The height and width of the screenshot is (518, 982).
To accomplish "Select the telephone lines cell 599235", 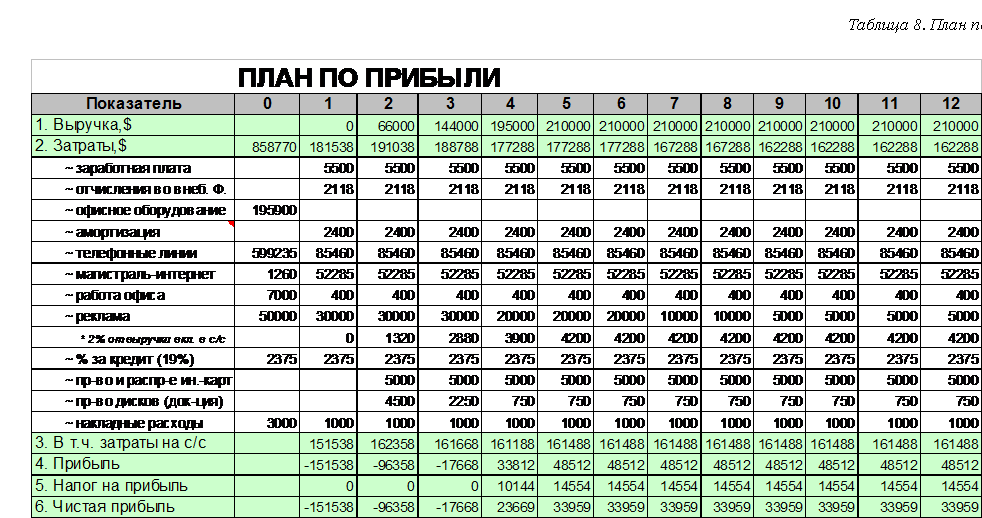I will 267,253.
